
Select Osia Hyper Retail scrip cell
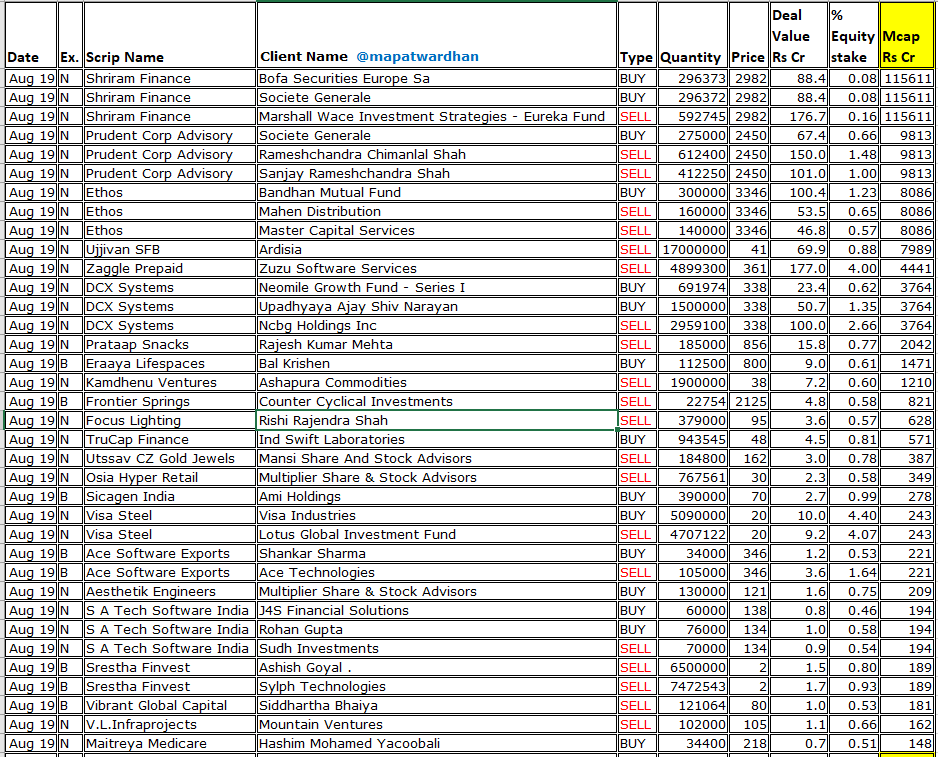[170, 478]
